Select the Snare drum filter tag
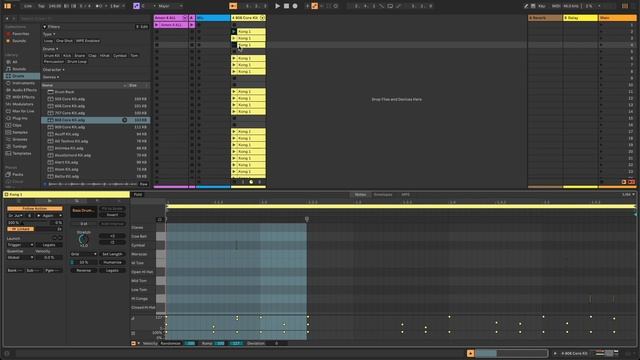 (x=80, y=56)
